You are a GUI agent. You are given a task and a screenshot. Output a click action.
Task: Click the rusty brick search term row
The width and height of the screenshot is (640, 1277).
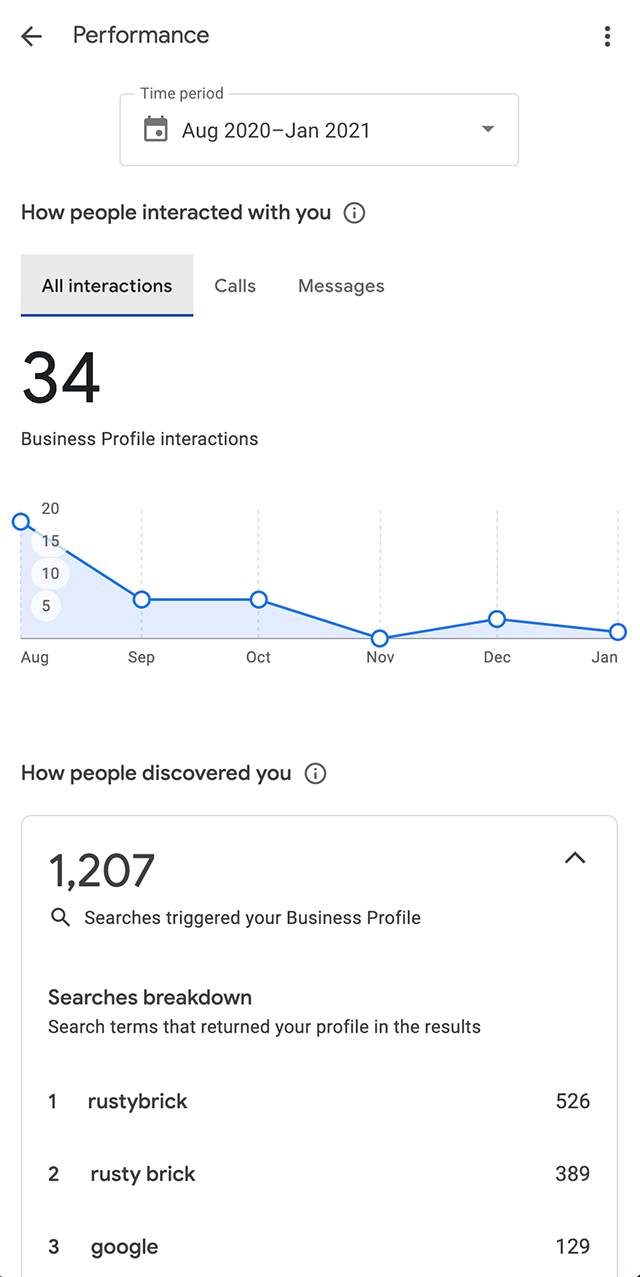point(319,1174)
